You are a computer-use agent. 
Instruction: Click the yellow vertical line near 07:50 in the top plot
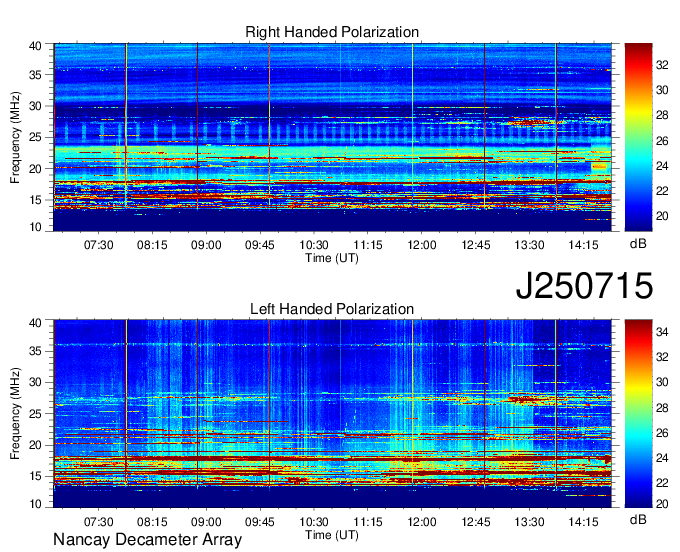click(x=126, y=126)
